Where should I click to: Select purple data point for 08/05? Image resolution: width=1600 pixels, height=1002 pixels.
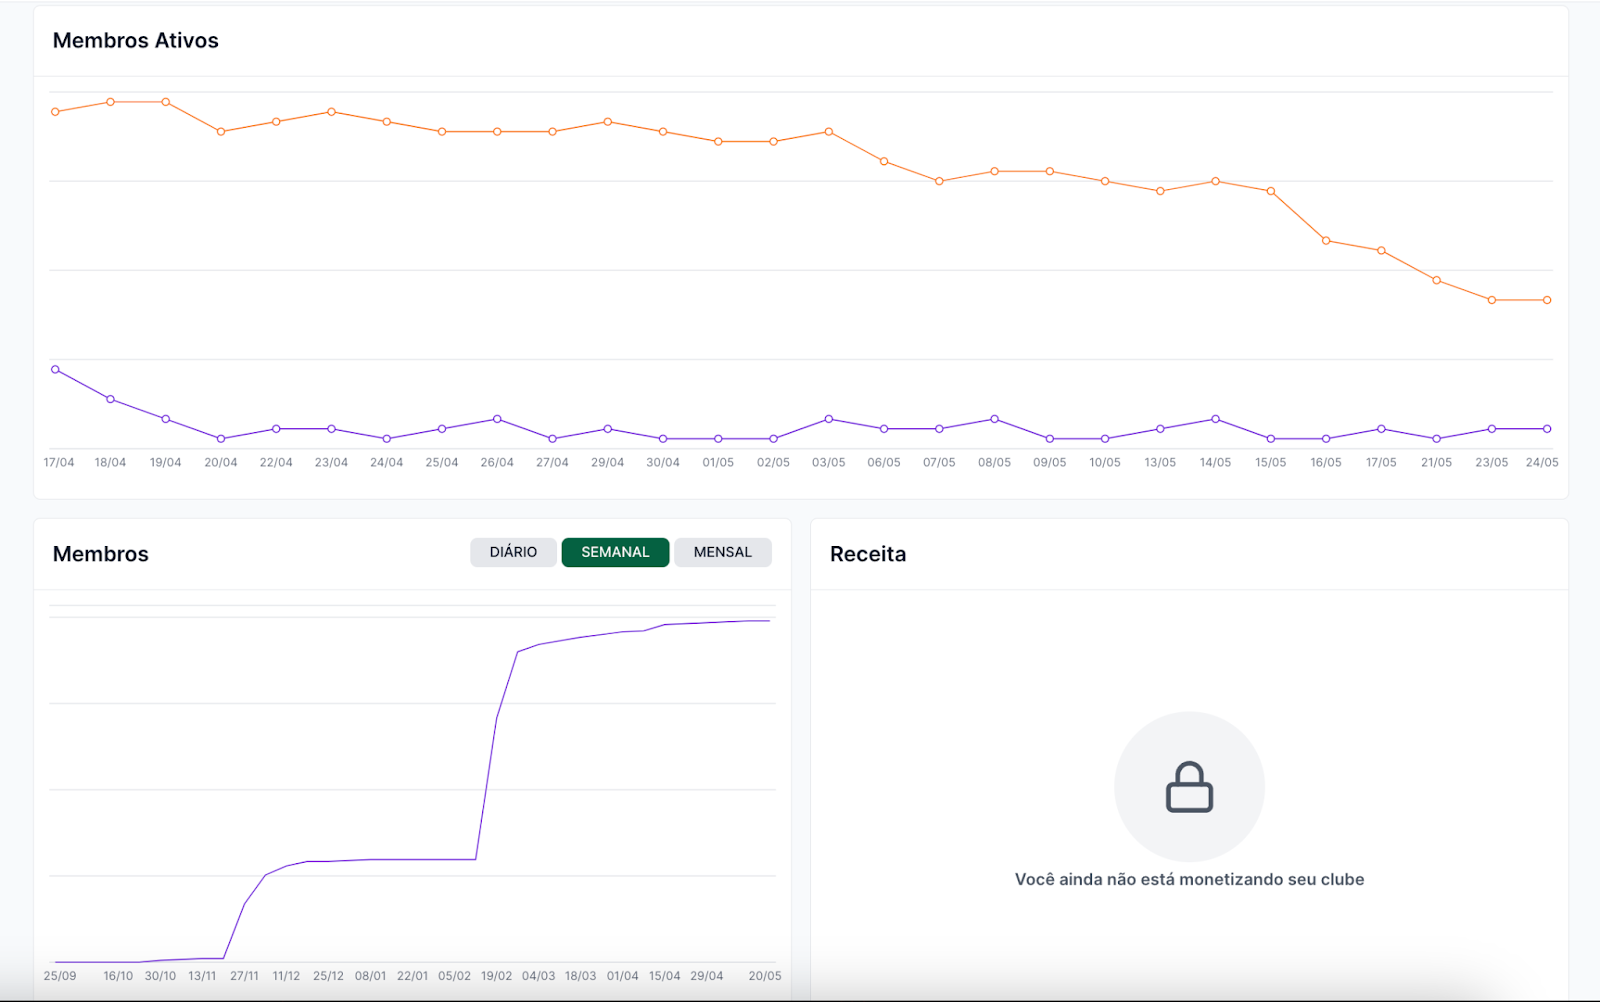point(994,419)
